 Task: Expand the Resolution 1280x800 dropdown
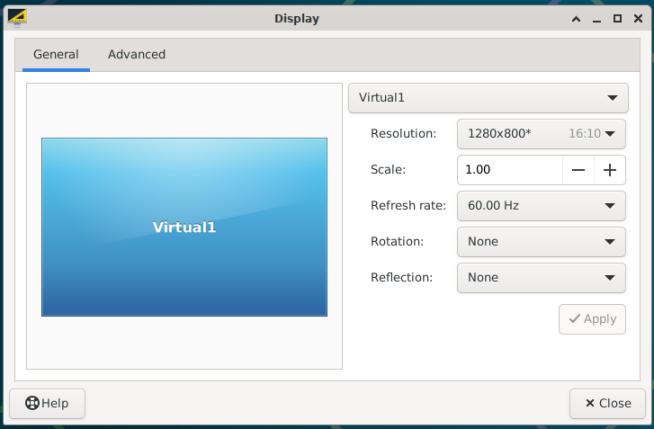[x=541, y=134]
